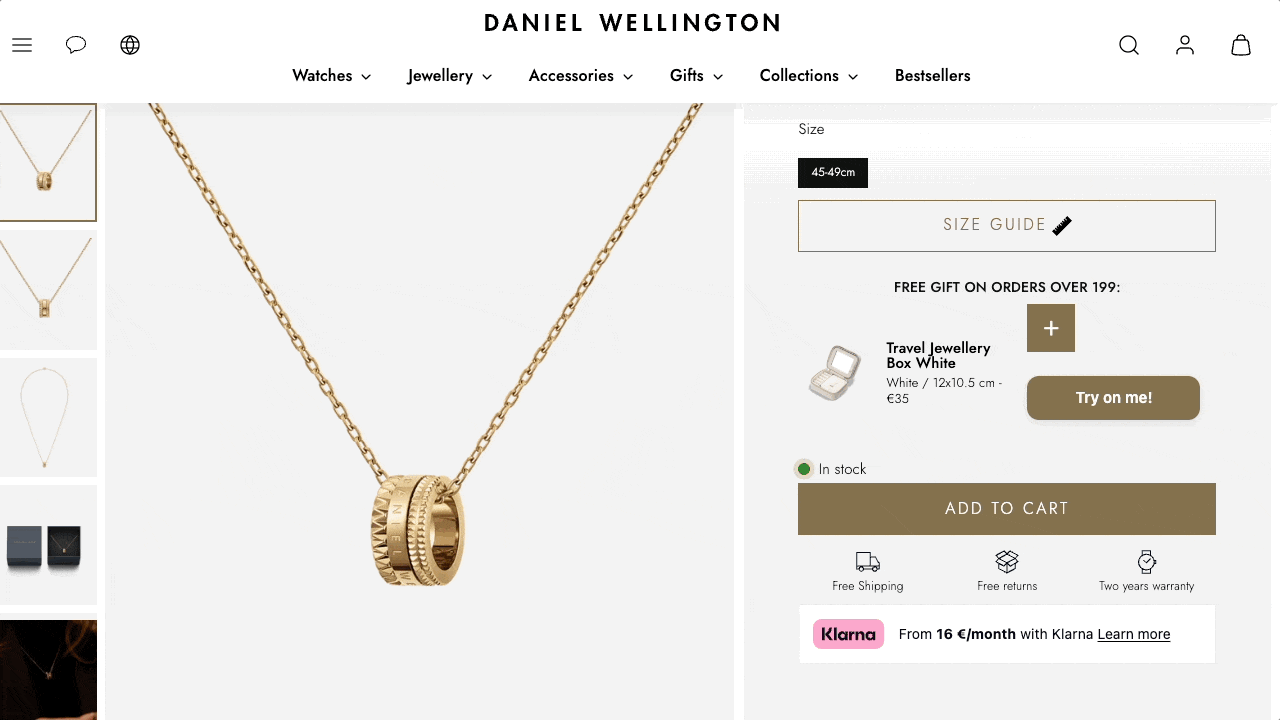
Task: Open the SIZE GUIDE button
Action: pos(1007,226)
